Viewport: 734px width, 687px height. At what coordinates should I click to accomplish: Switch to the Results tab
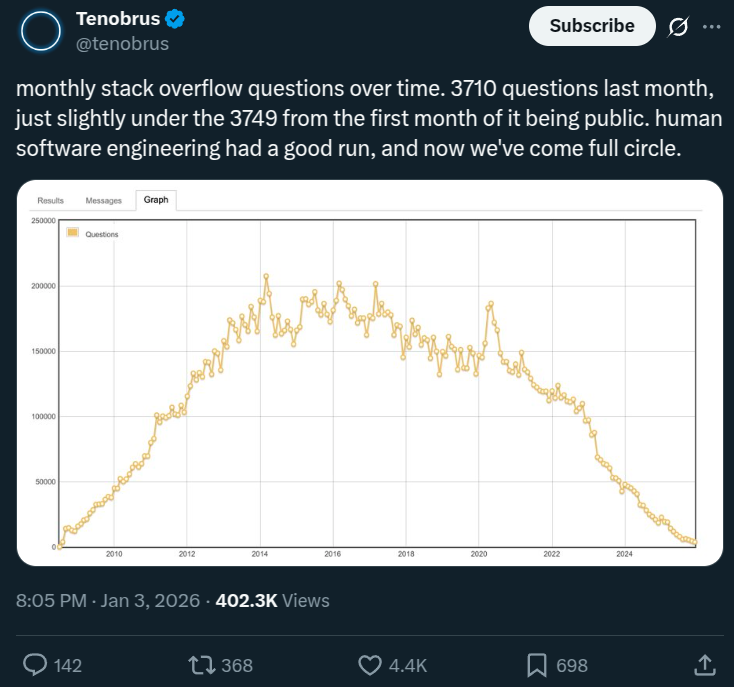click(x=51, y=200)
